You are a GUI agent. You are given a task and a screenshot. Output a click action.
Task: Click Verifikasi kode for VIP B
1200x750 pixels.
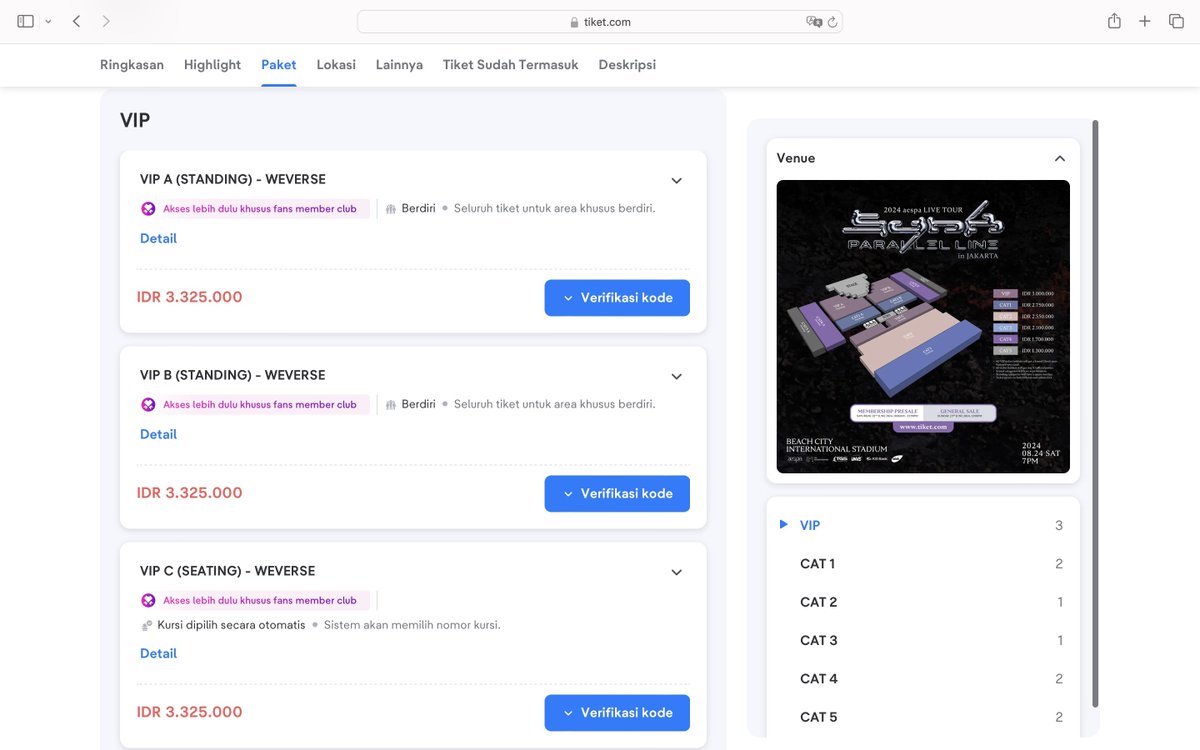pyautogui.click(x=617, y=494)
